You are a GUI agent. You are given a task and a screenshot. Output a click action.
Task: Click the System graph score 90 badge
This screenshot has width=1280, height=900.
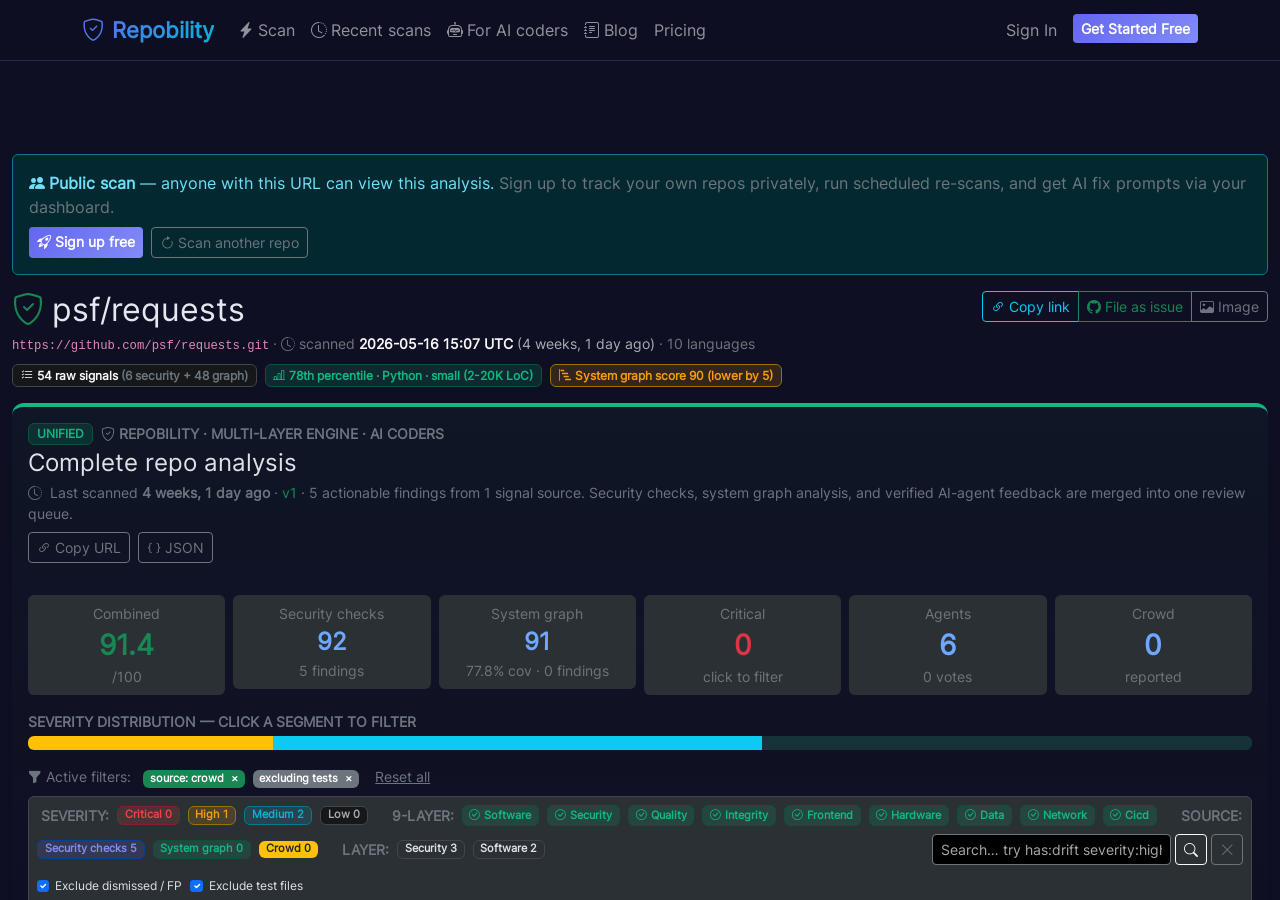click(666, 376)
